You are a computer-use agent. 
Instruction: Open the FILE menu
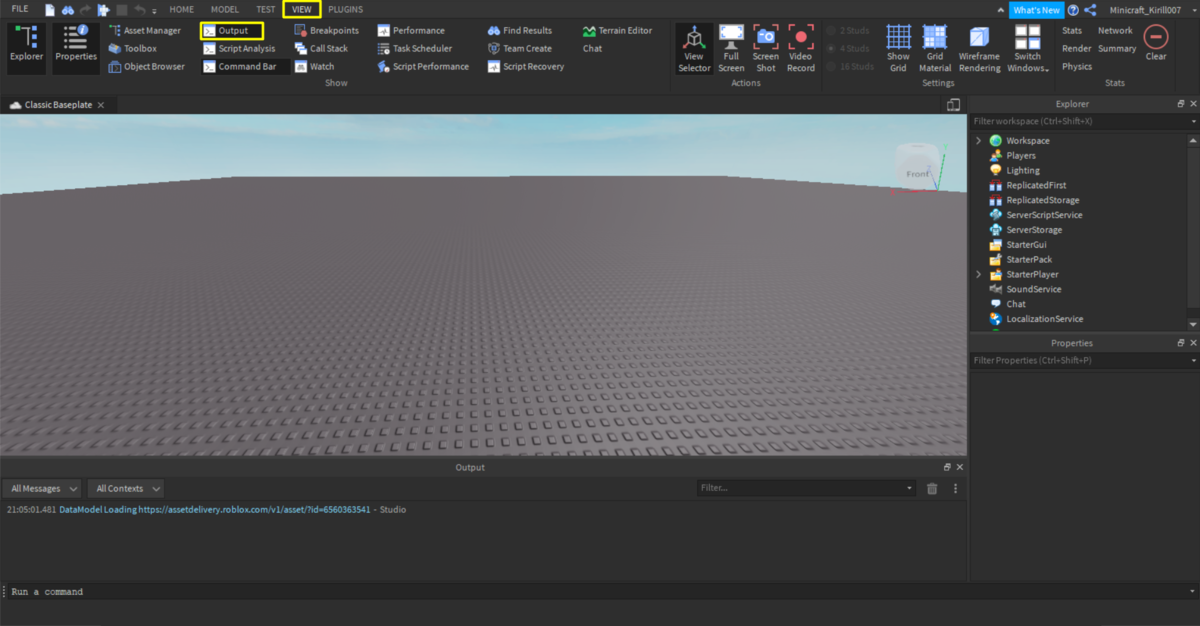20,9
